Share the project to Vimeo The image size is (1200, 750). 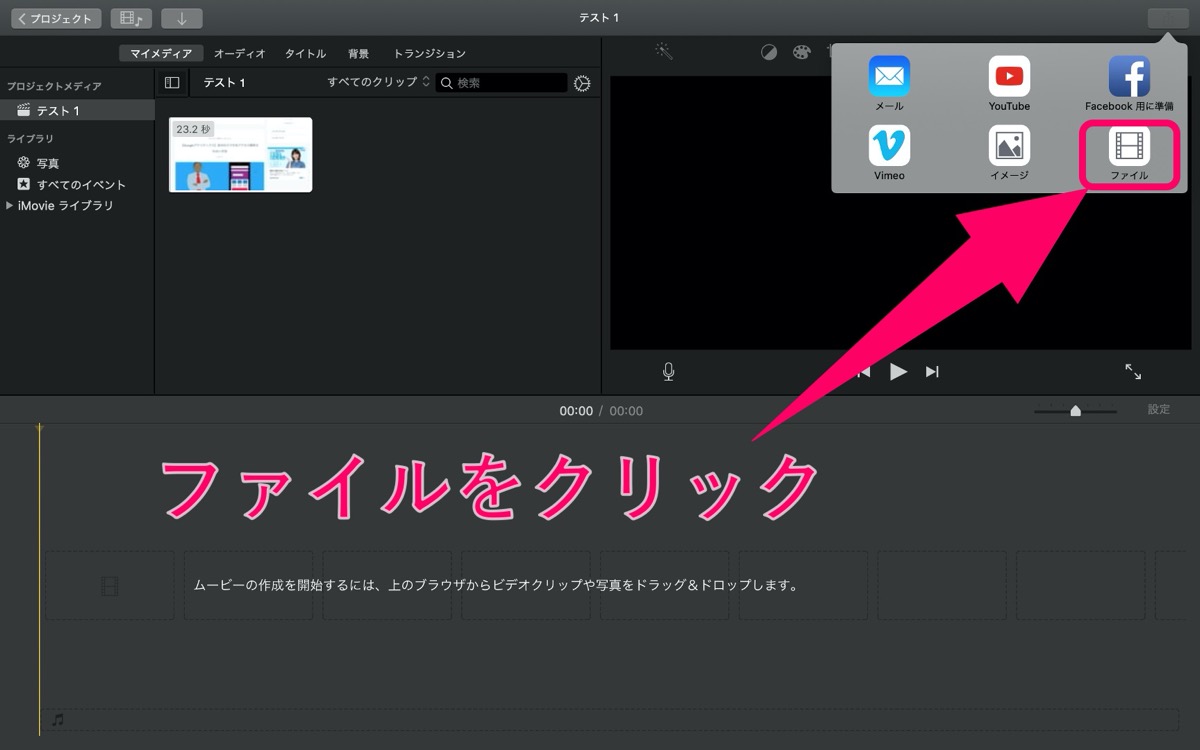click(x=889, y=154)
